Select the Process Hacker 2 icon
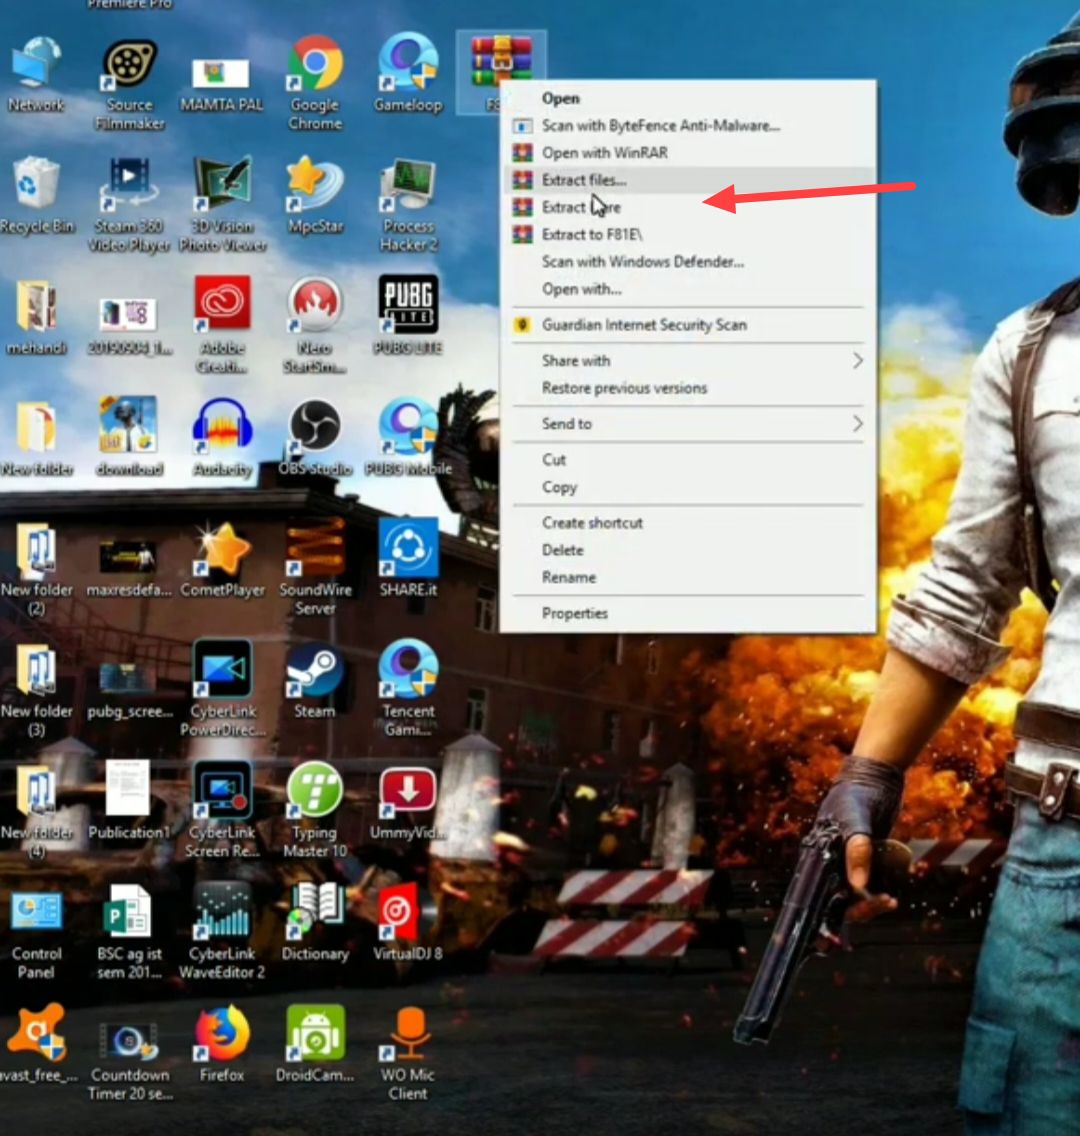 pos(409,206)
